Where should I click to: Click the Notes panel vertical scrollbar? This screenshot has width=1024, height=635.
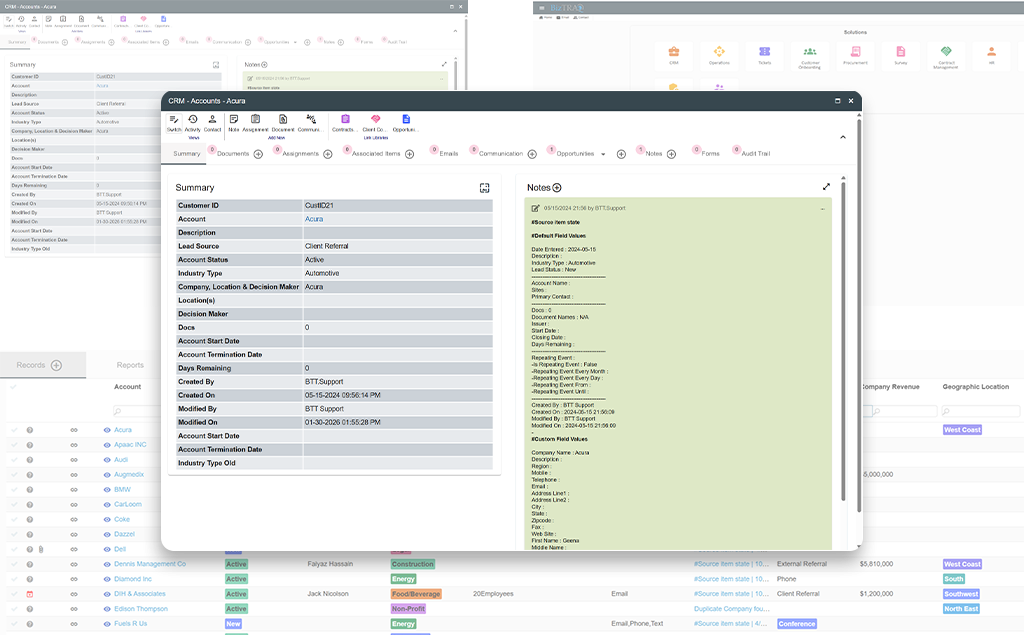[x=843, y=340]
